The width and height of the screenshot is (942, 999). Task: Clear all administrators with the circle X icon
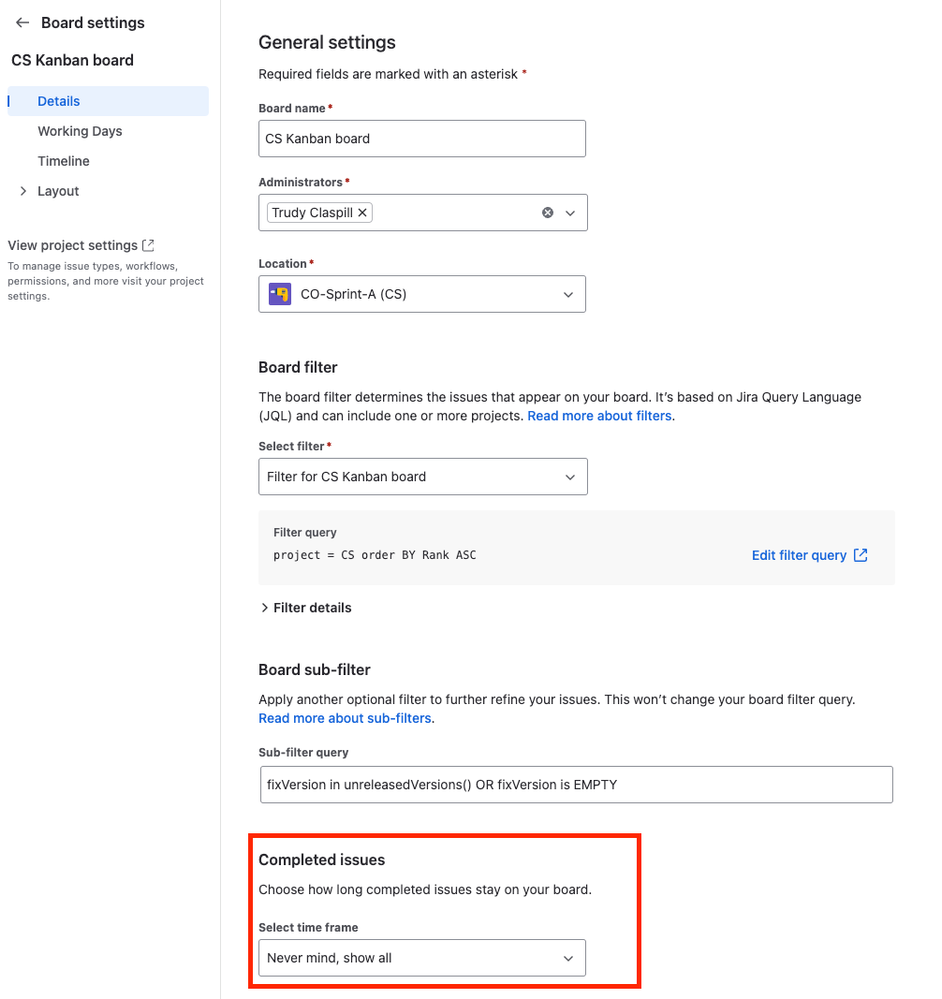pos(547,213)
